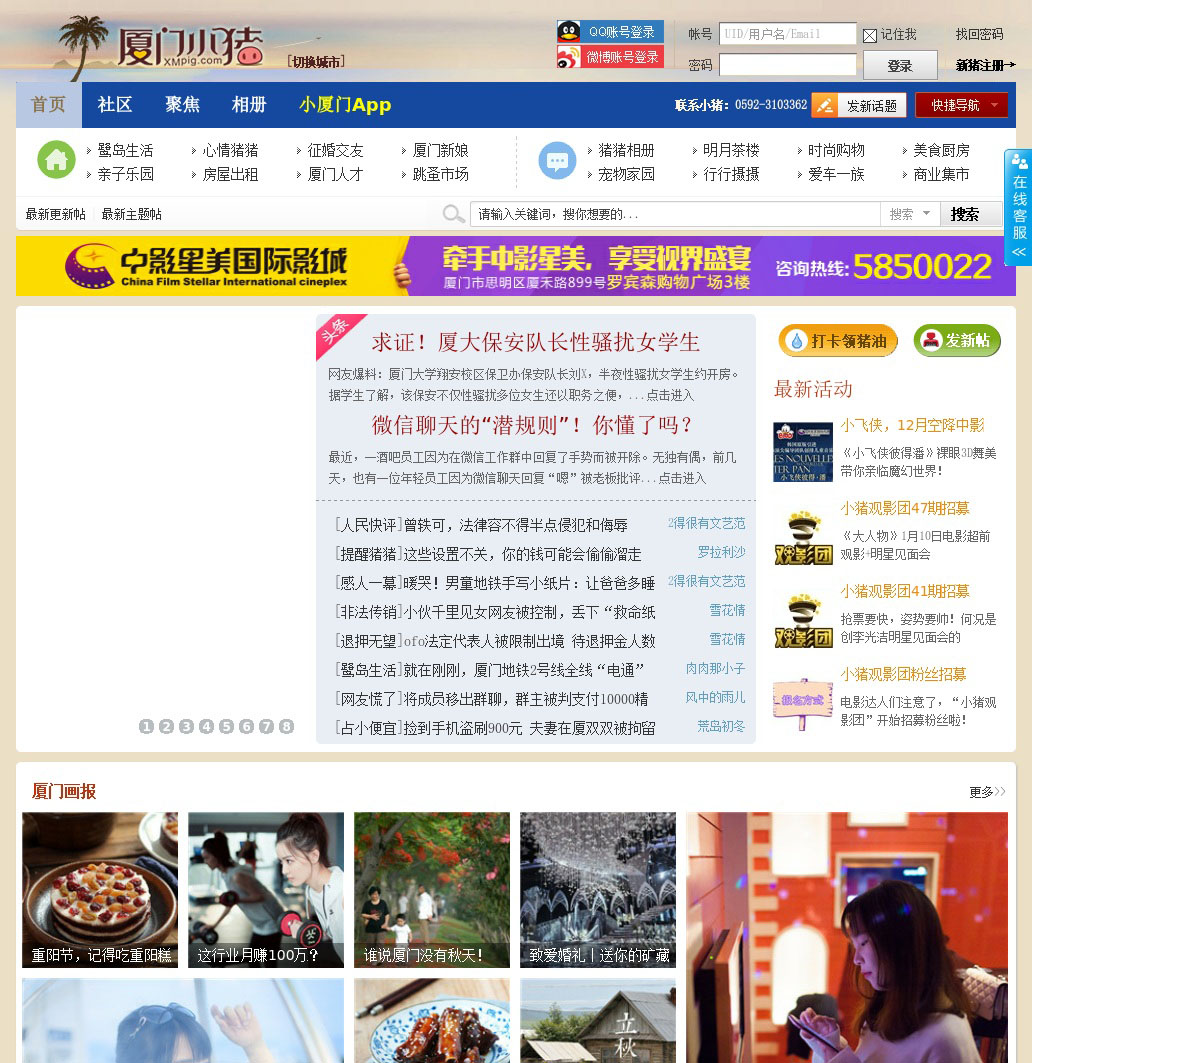Click the Weibo account login icon
The height and width of the screenshot is (1063, 1200).
click(569, 57)
